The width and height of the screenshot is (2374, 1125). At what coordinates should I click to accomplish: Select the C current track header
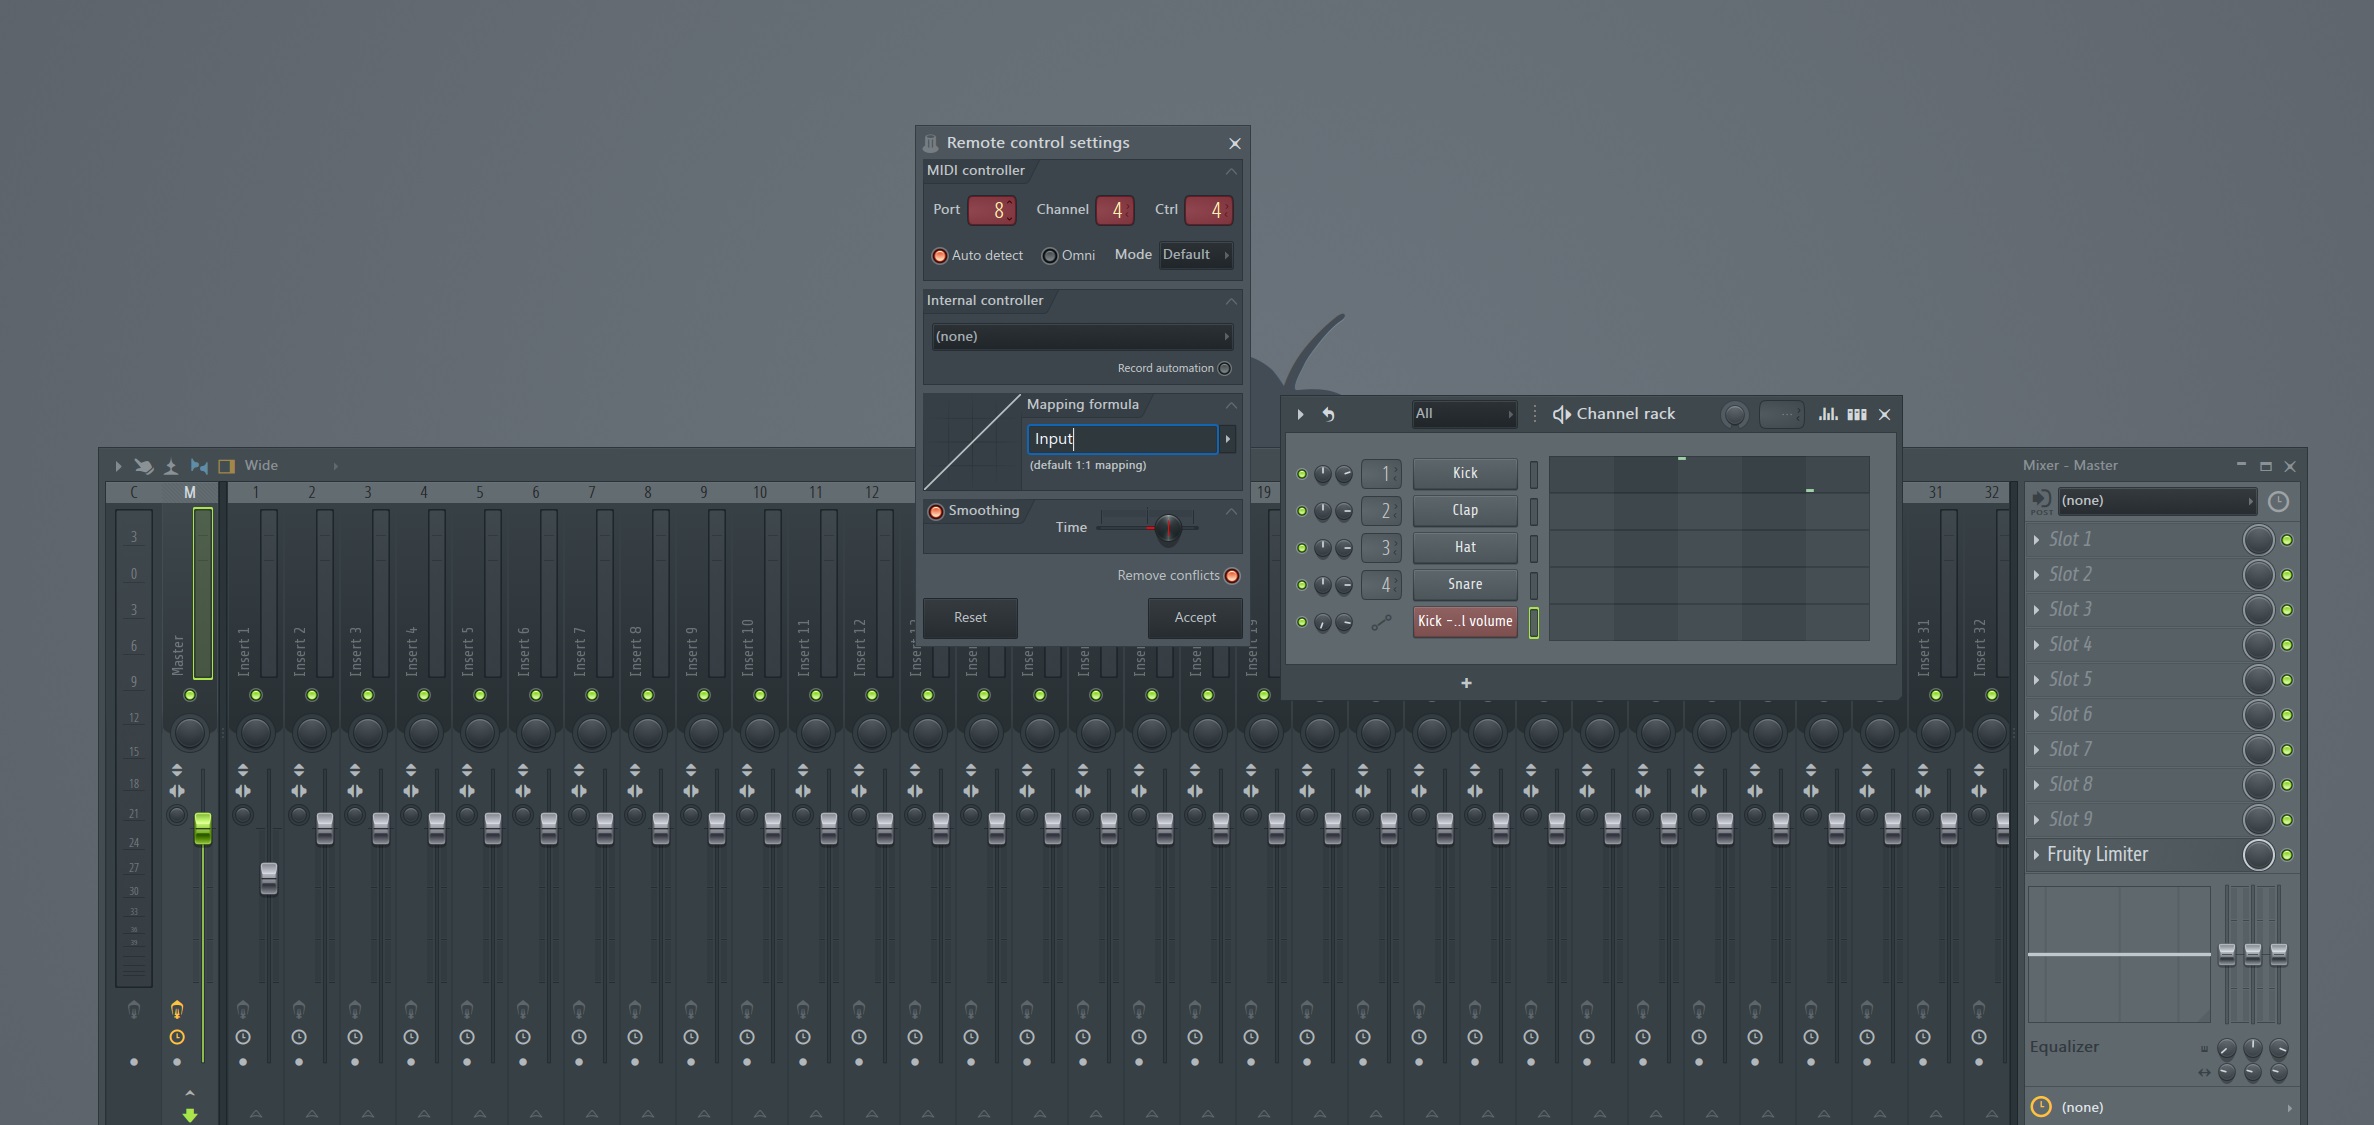(134, 492)
